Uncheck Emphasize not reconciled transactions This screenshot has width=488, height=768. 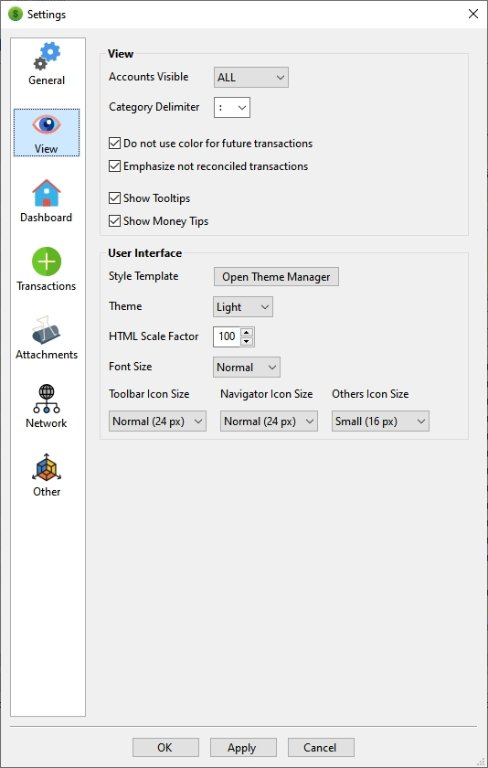[115, 166]
